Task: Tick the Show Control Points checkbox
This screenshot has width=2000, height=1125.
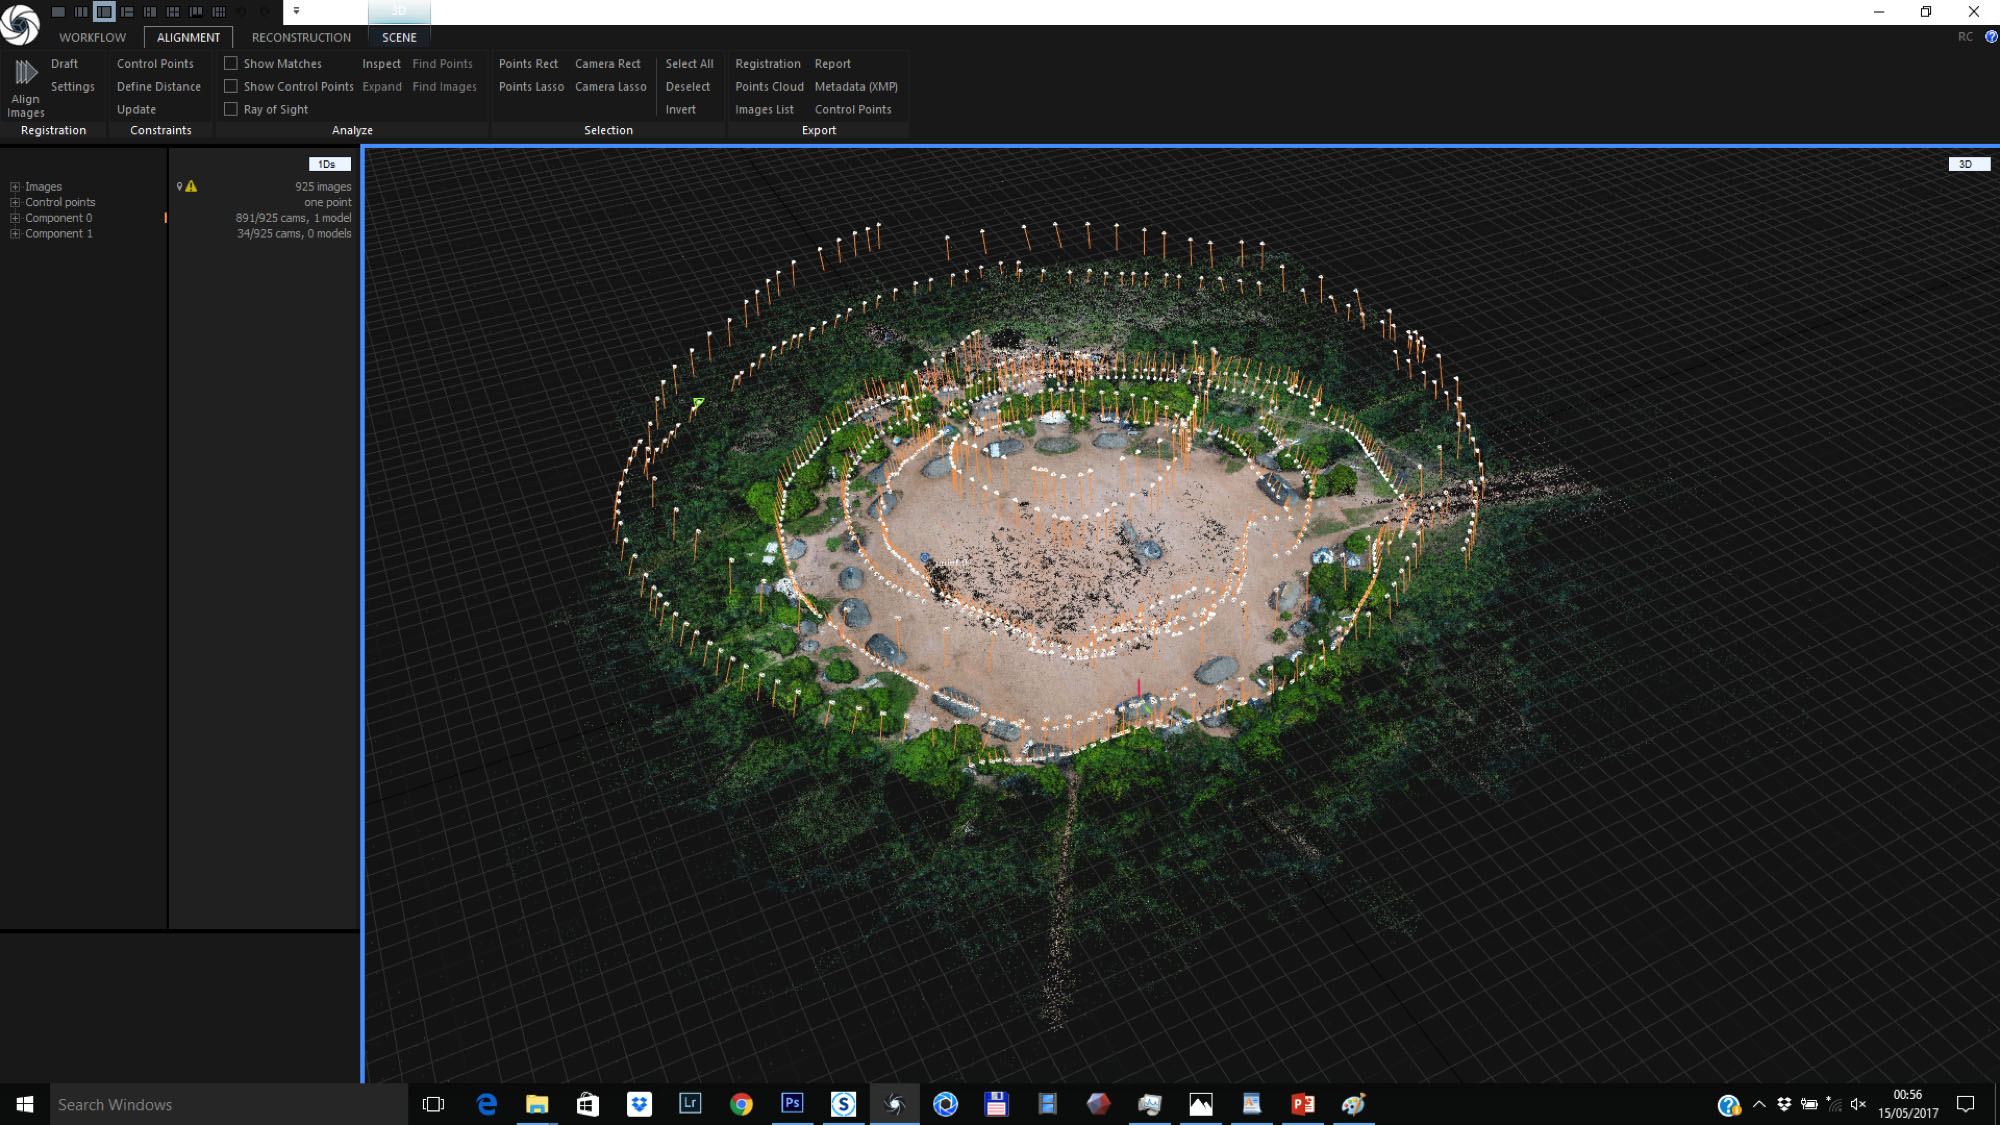Action: (231, 86)
